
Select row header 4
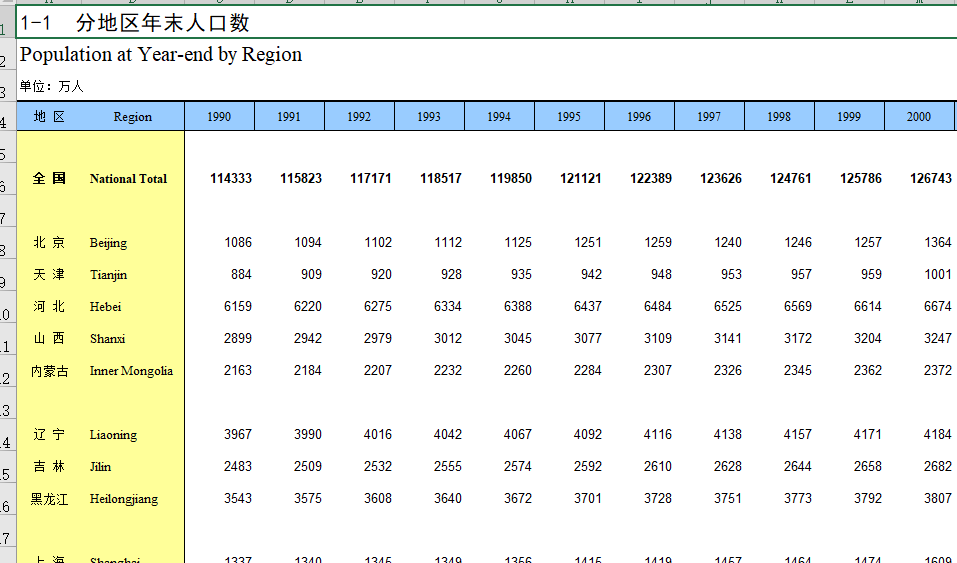tap(7, 116)
